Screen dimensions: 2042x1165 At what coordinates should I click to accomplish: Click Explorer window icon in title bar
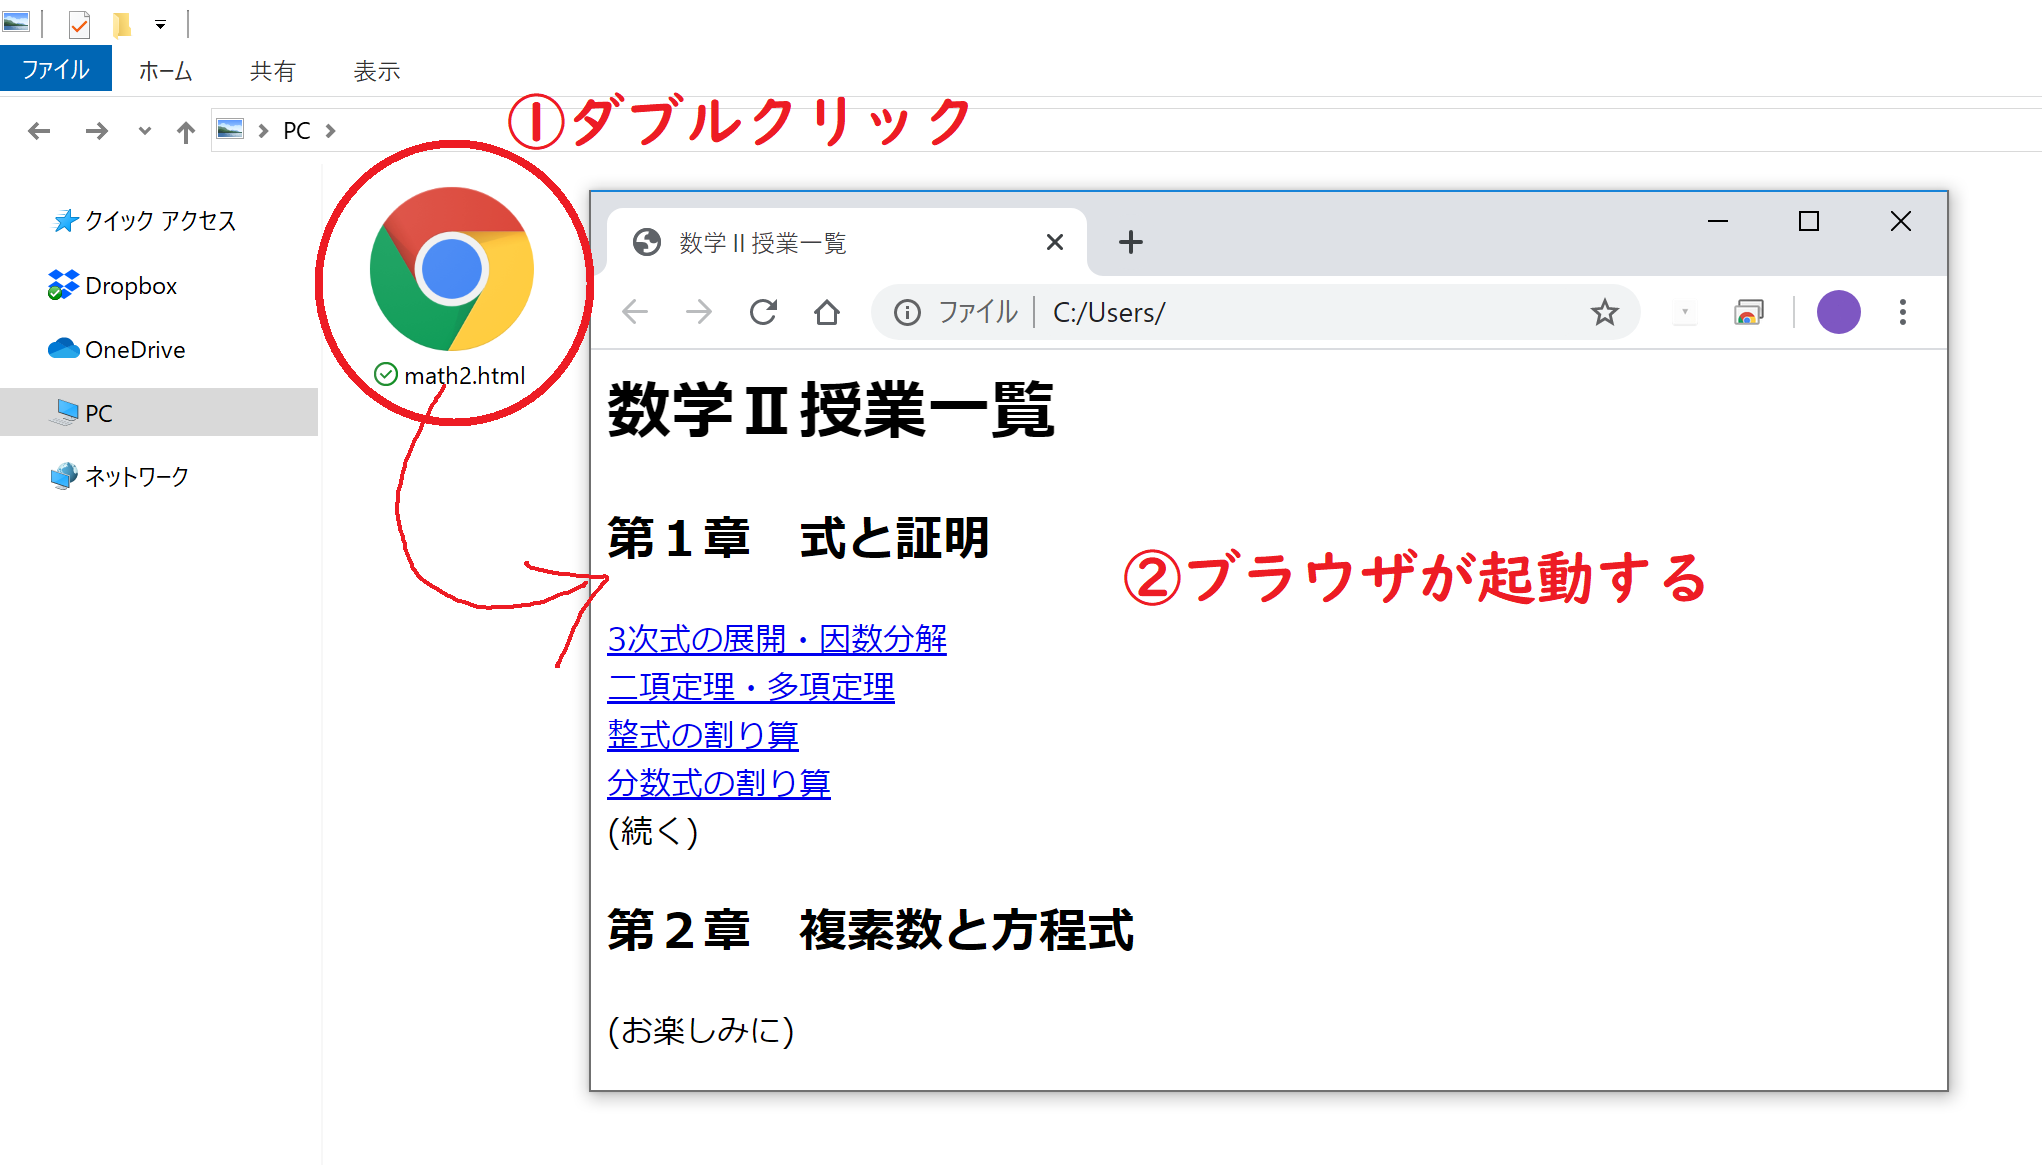[x=16, y=21]
